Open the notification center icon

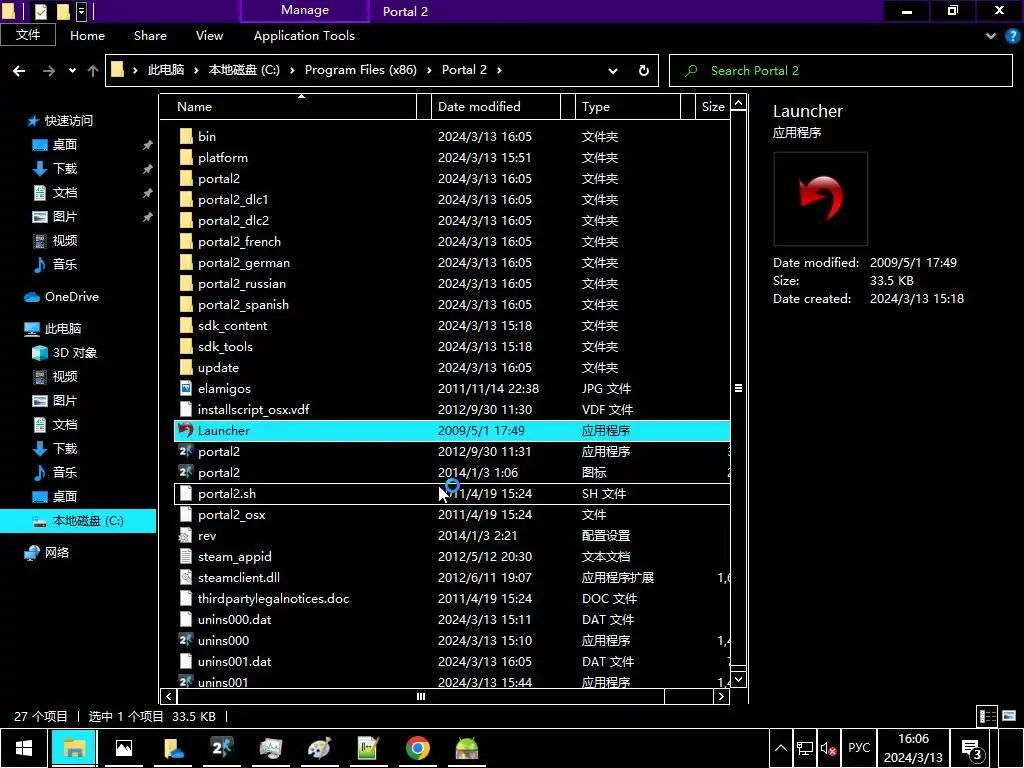point(972,748)
